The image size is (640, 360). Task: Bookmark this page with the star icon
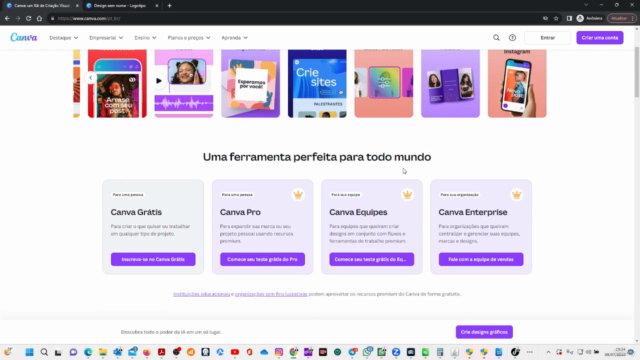(x=556, y=18)
